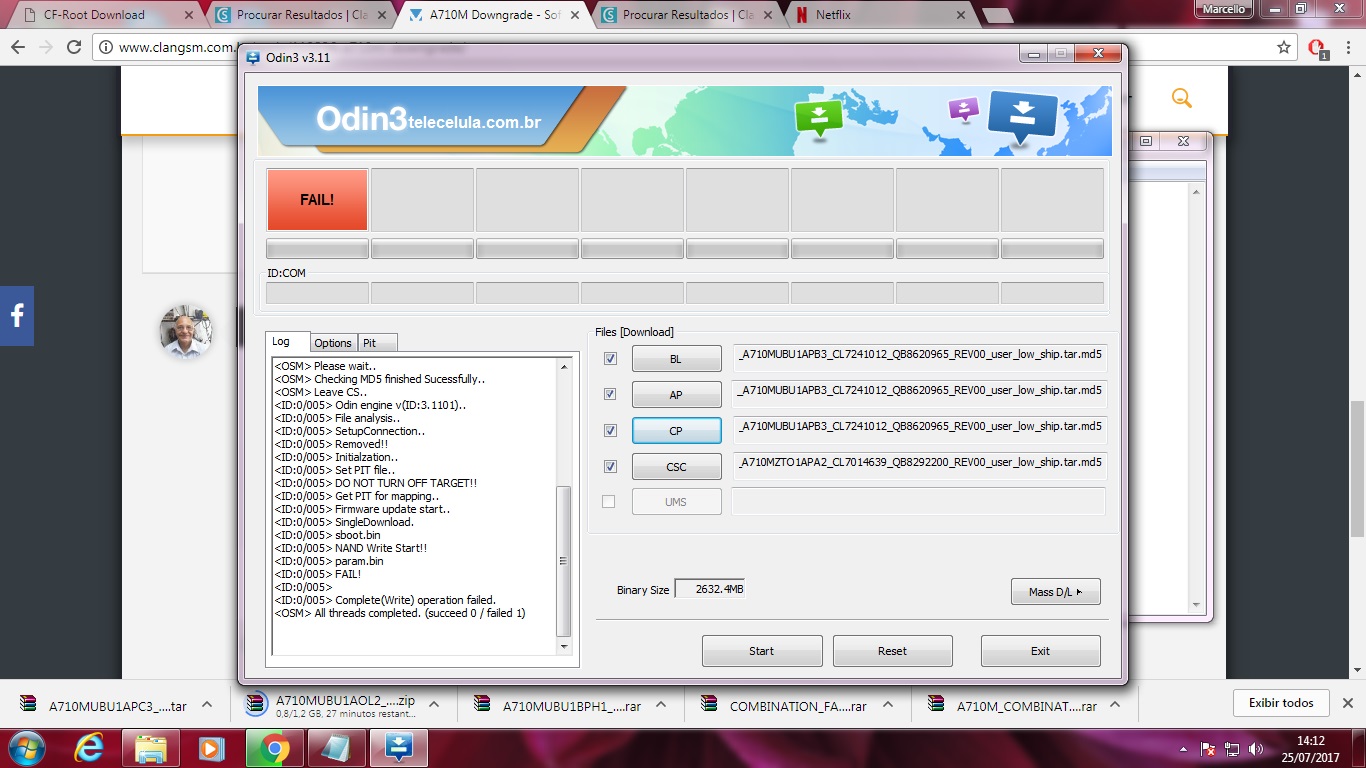Switch to Odin3 on the taskbar
Screen dimensions: 1366x768
[x=399, y=748]
